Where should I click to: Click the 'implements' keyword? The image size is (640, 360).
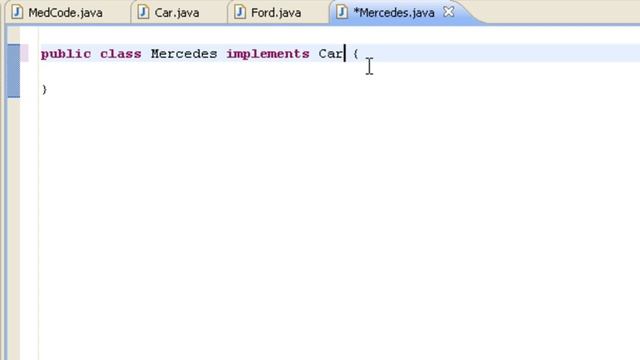coord(268,54)
